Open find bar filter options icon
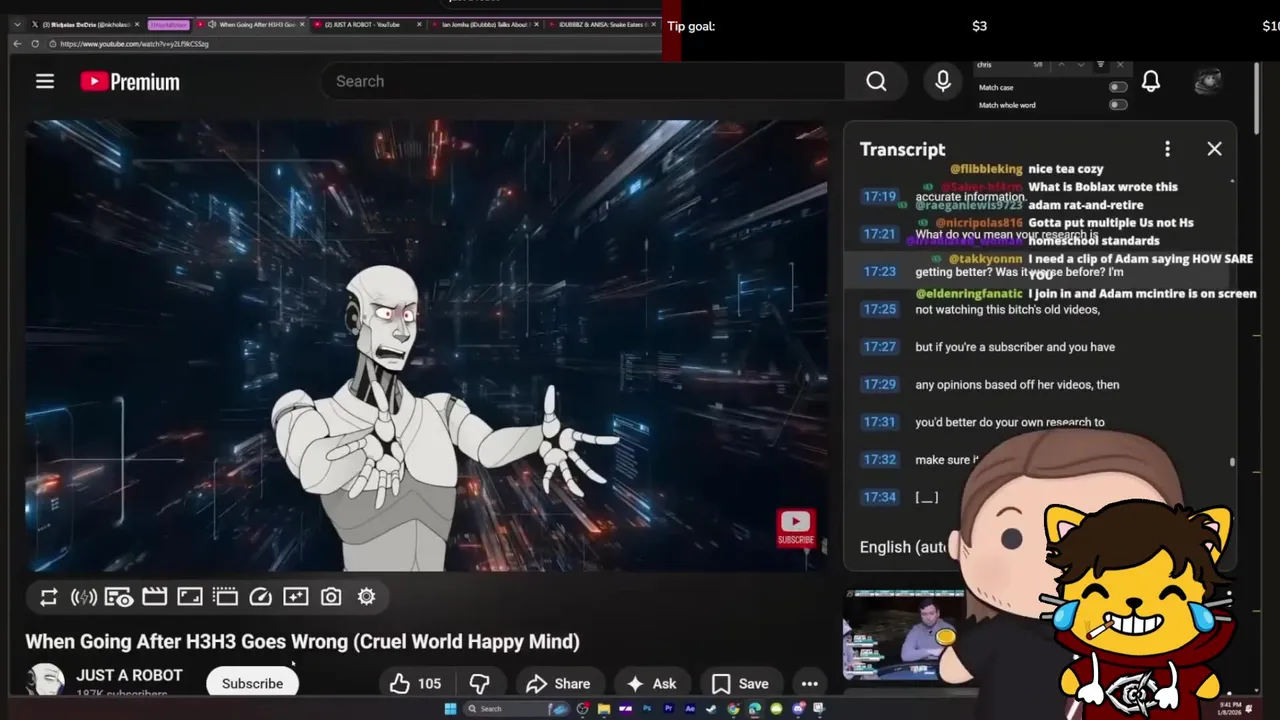The image size is (1280, 720). [x=1101, y=65]
